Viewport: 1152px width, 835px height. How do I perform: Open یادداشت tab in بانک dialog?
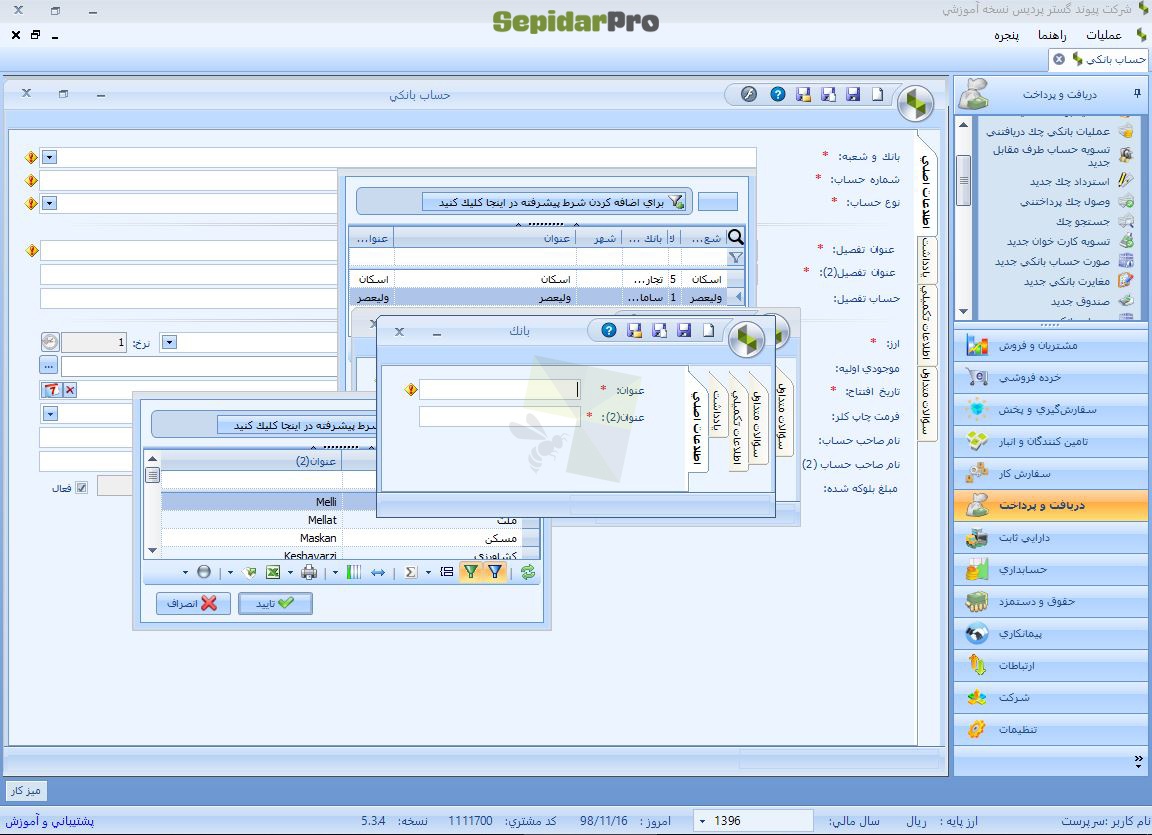click(718, 412)
